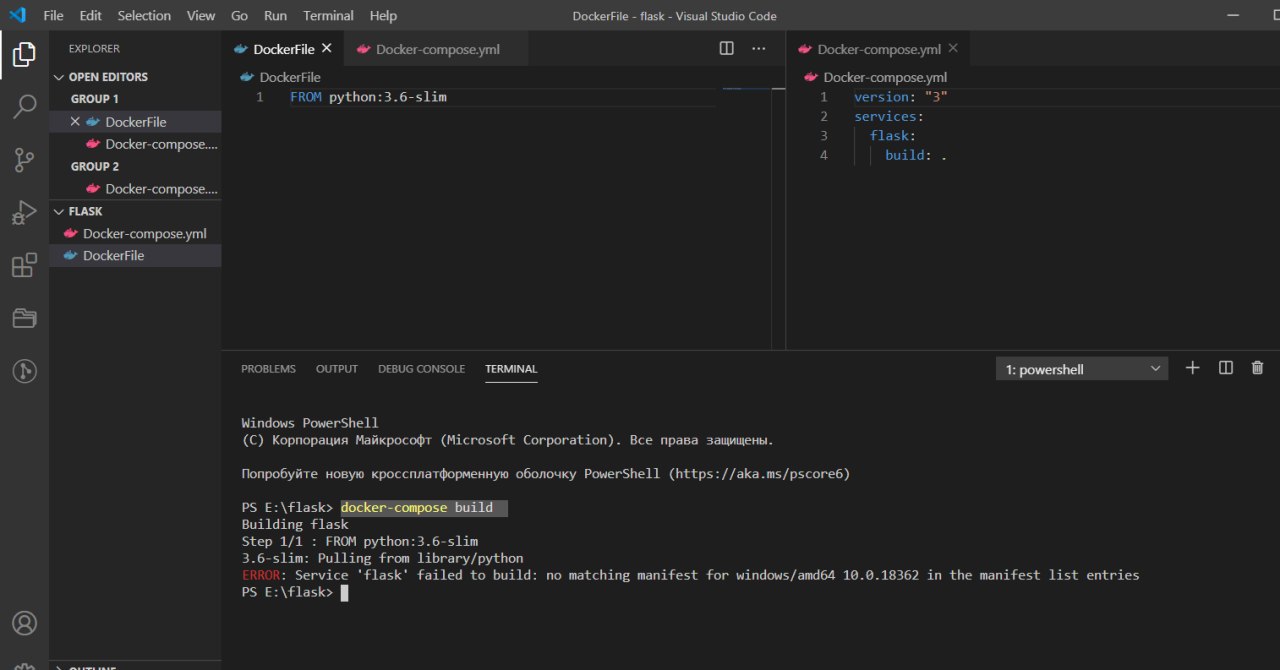
Task: Kill the terminal with the trash icon
Action: tap(1258, 368)
